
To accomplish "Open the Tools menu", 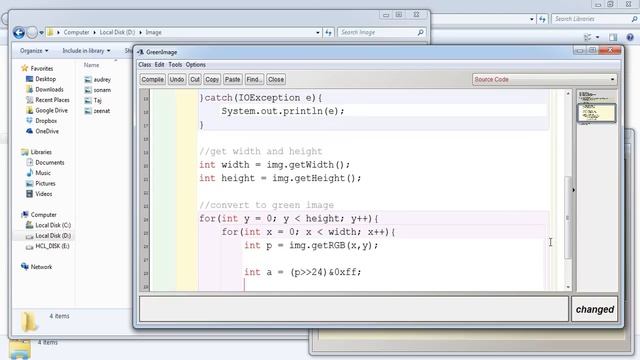I will click(x=175, y=64).
